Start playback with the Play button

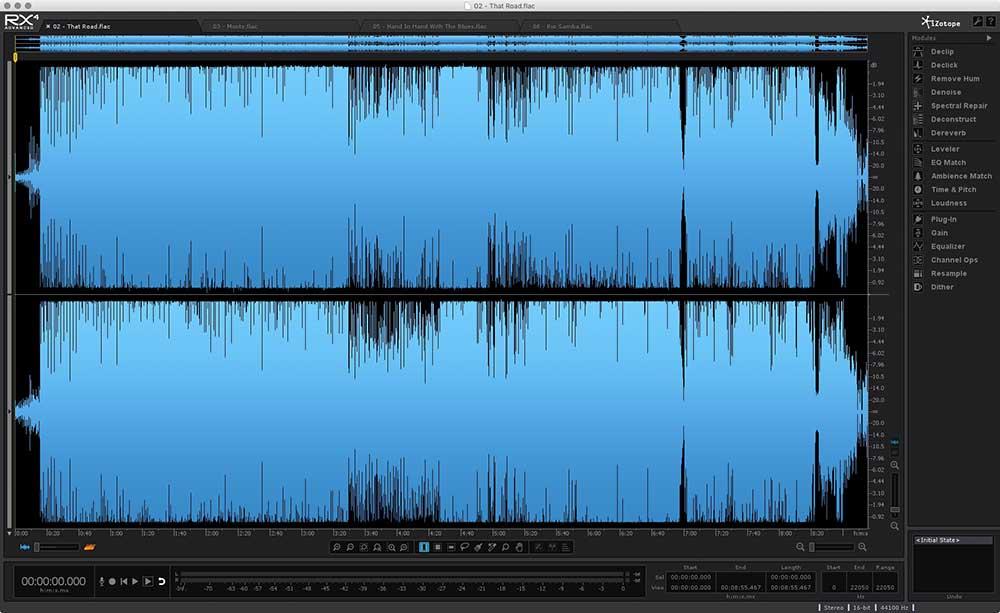click(135, 582)
